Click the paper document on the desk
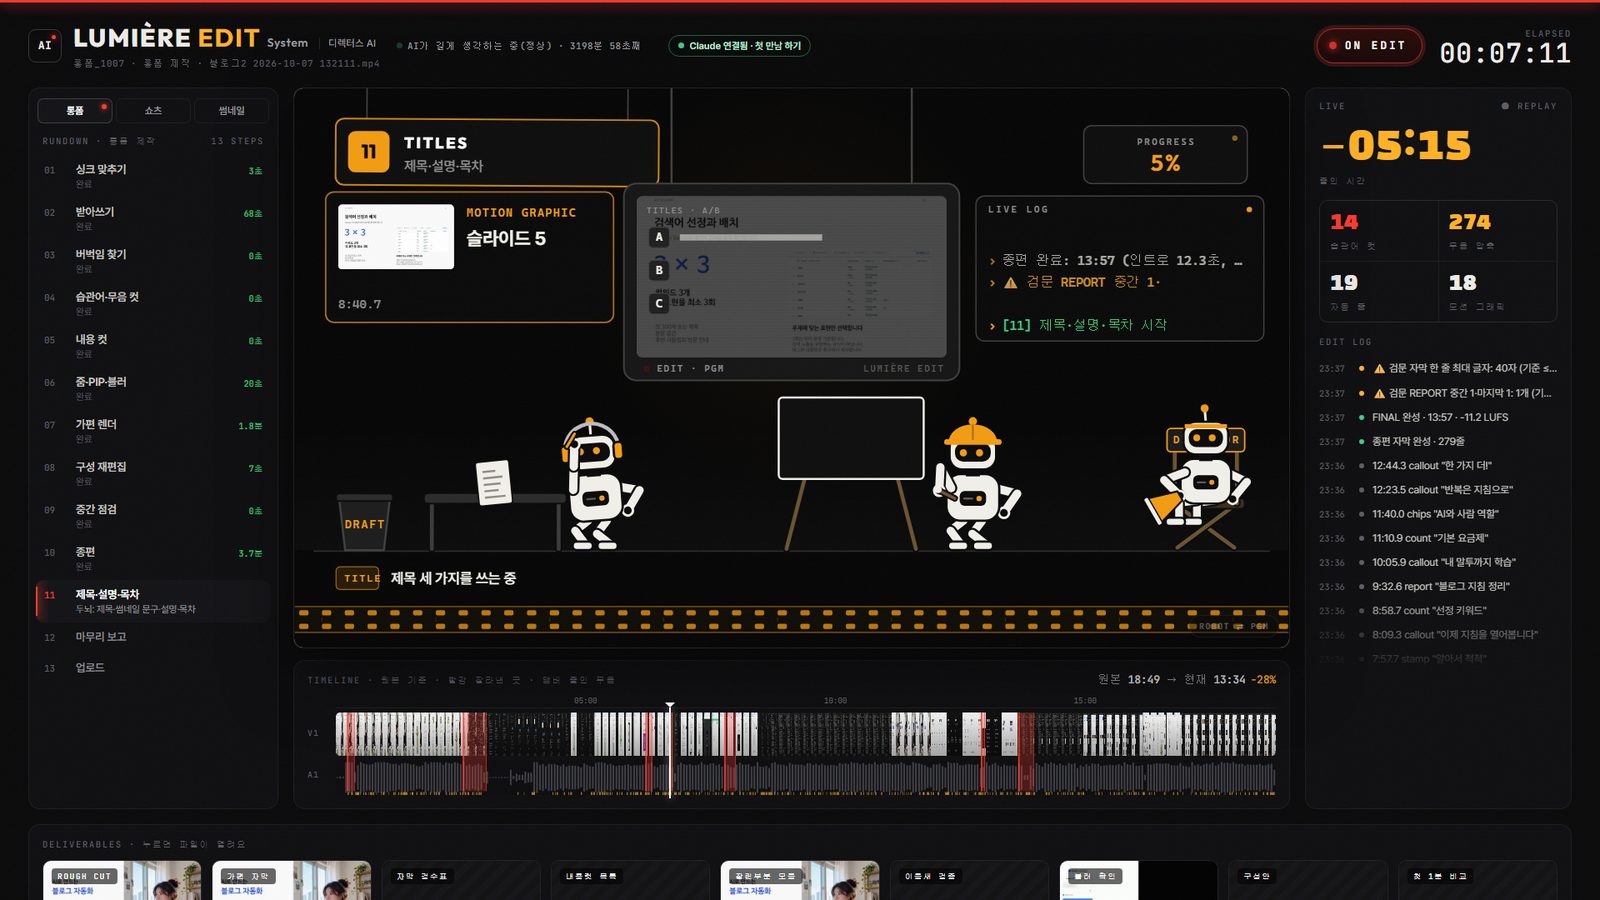The height and width of the screenshot is (900, 1600). [493, 482]
